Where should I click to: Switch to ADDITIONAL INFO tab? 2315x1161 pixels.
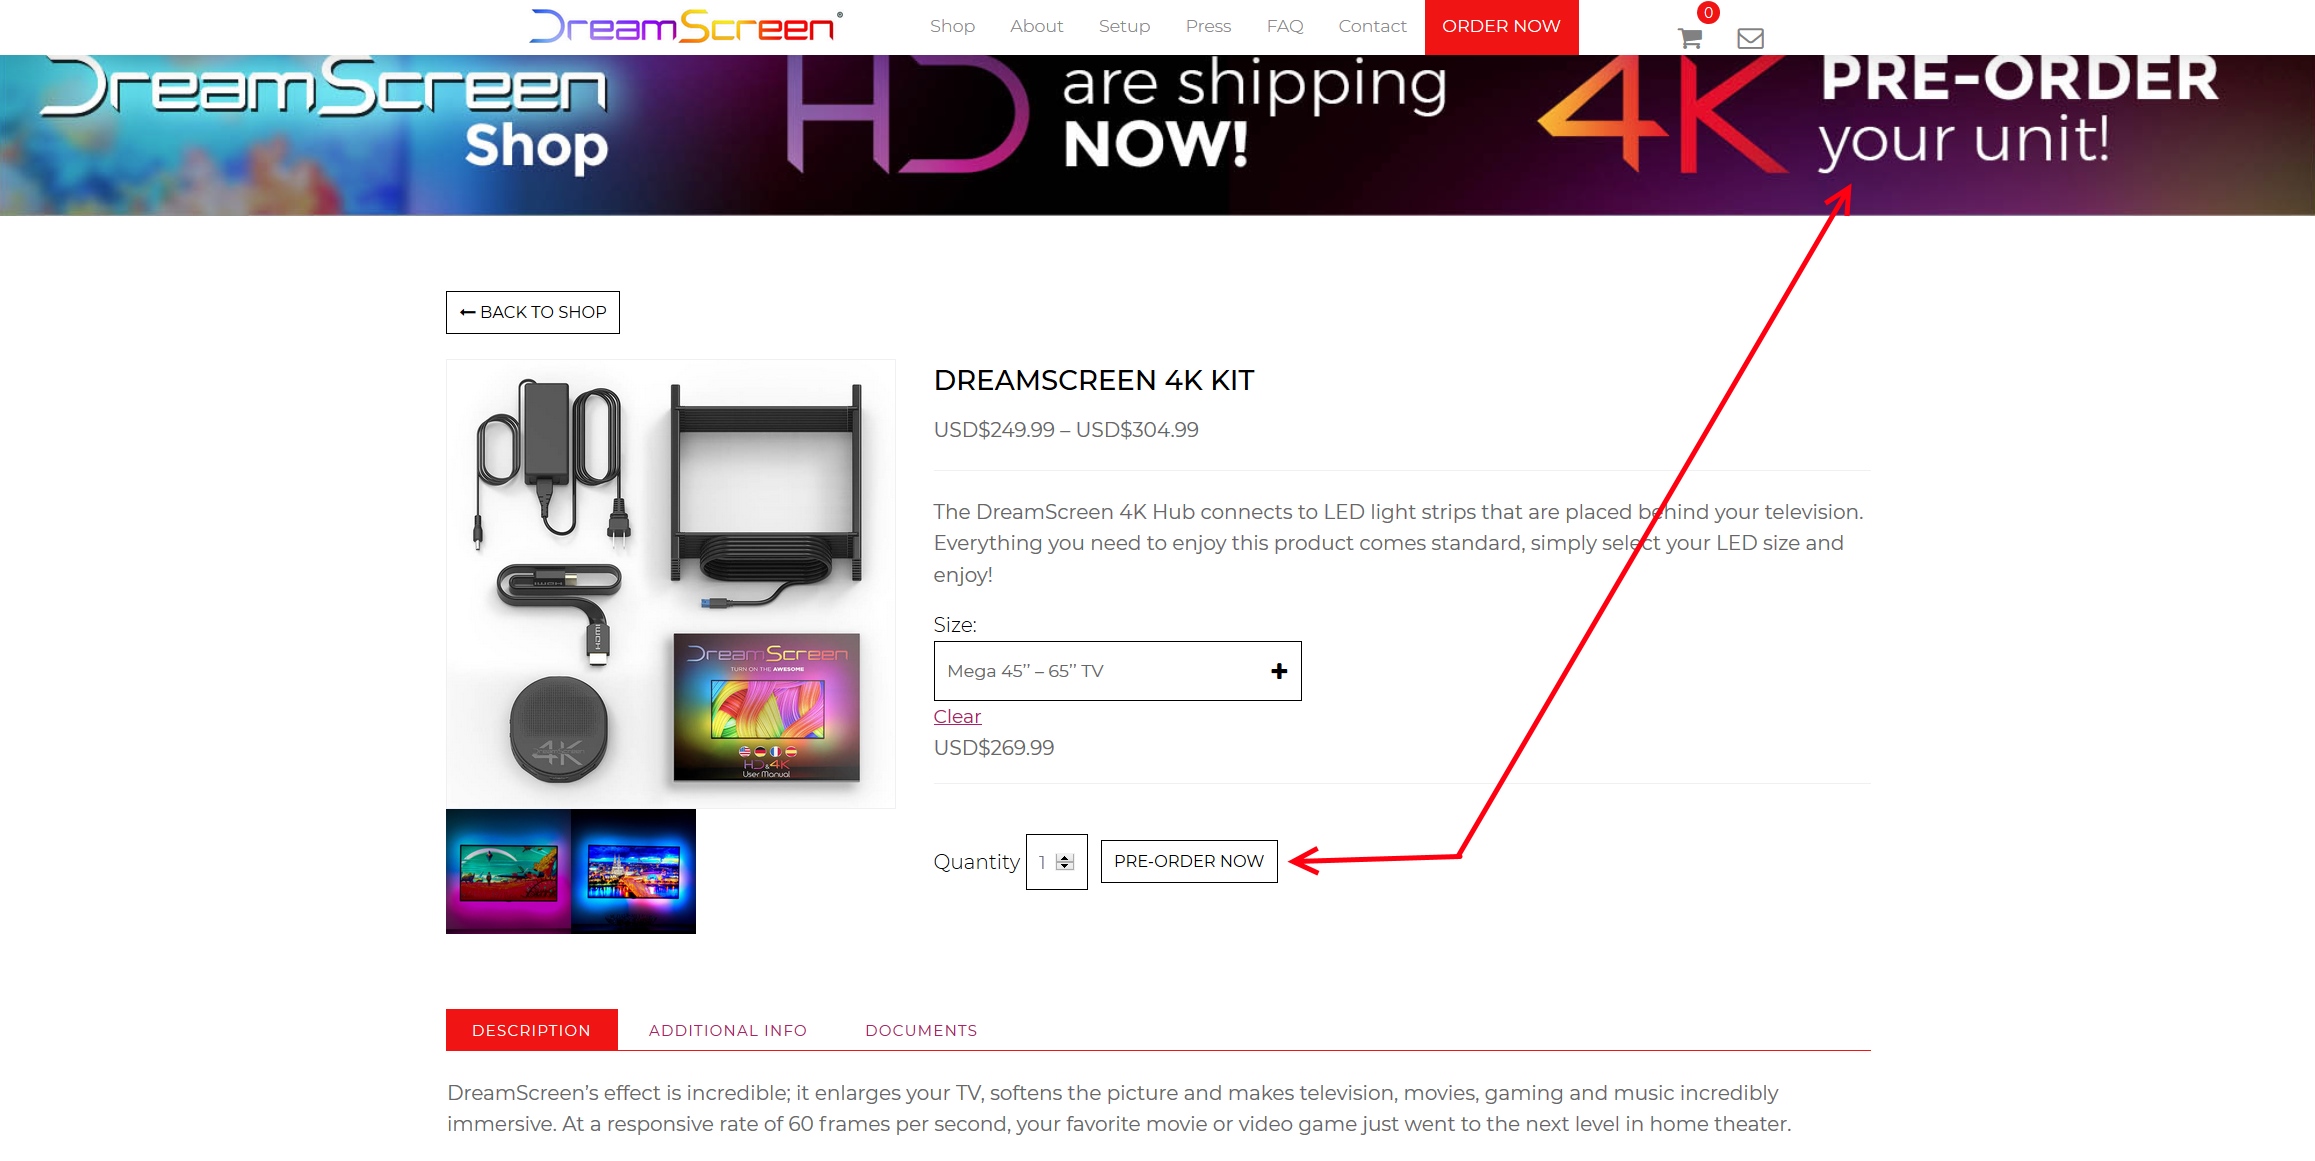[x=728, y=1030]
